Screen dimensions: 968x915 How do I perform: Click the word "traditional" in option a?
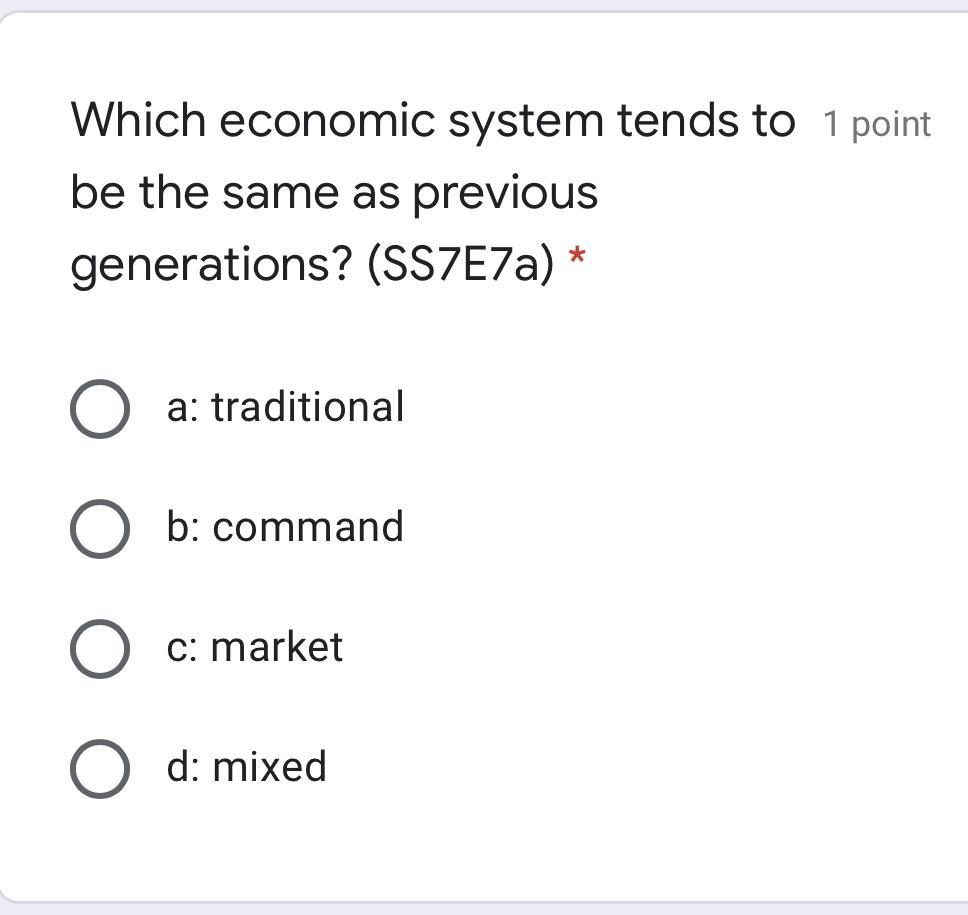click(308, 407)
